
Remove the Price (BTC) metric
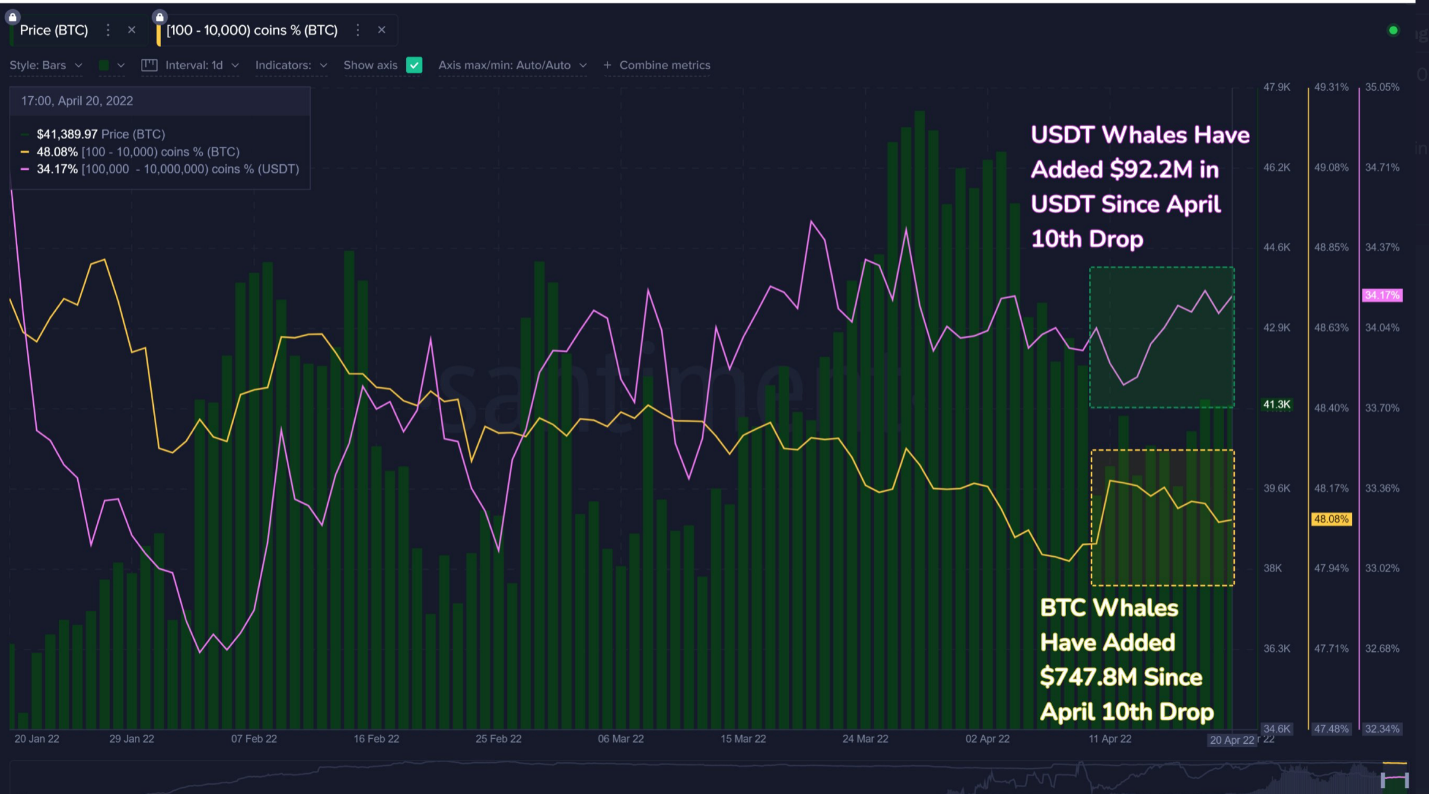point(131,30)
